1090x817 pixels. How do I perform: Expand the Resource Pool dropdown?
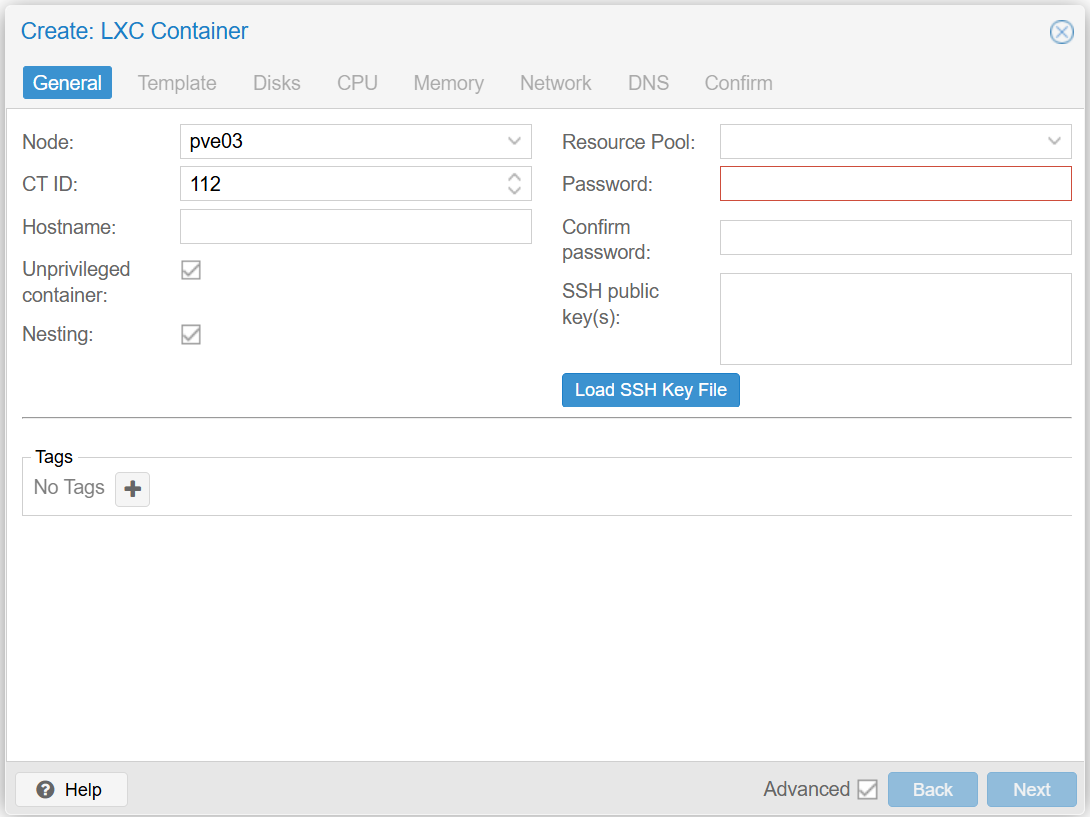[x=1054, y=141]
